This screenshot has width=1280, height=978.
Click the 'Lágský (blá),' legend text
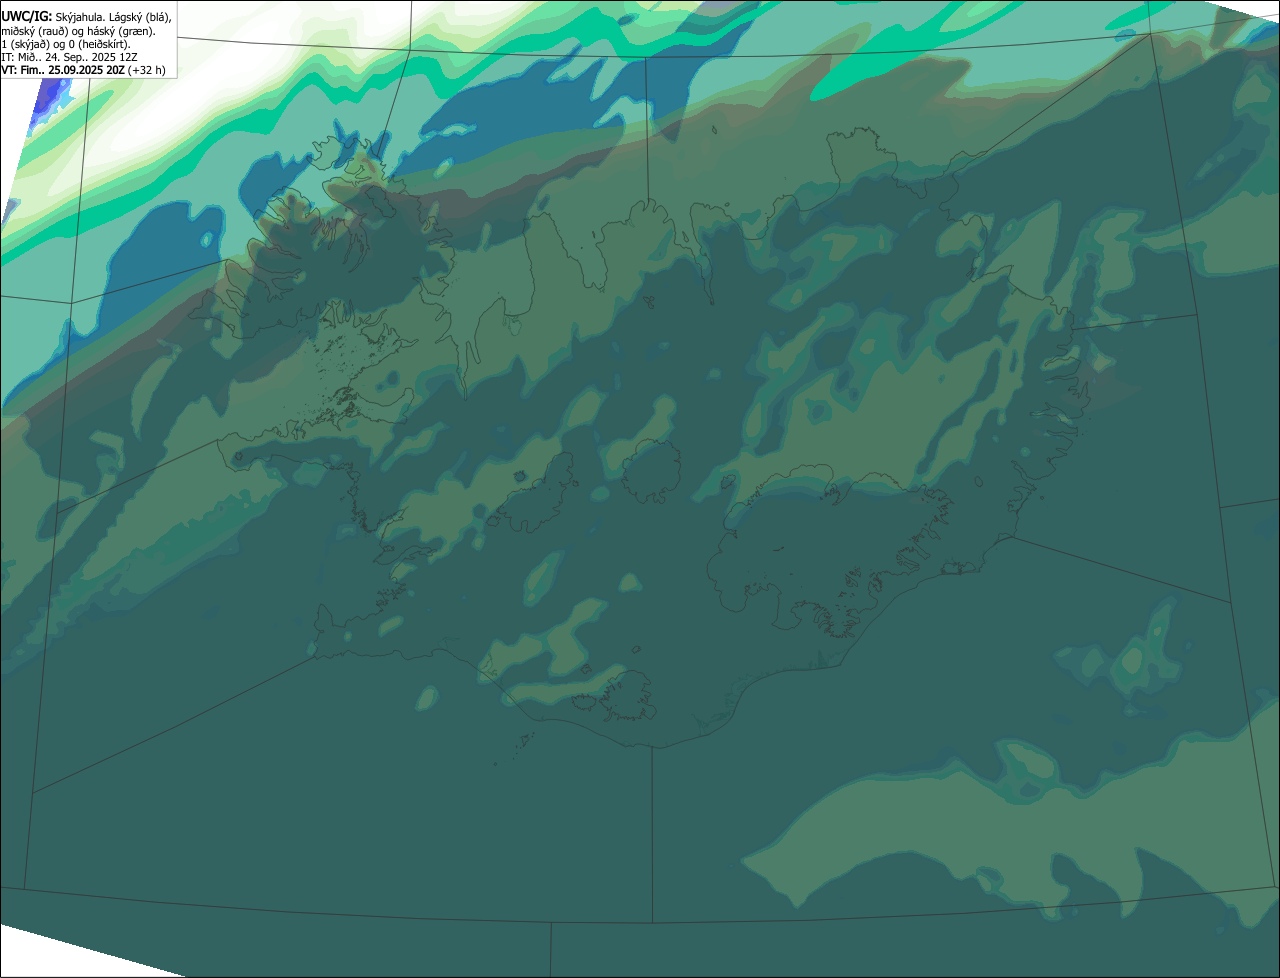tap(140, 17)
